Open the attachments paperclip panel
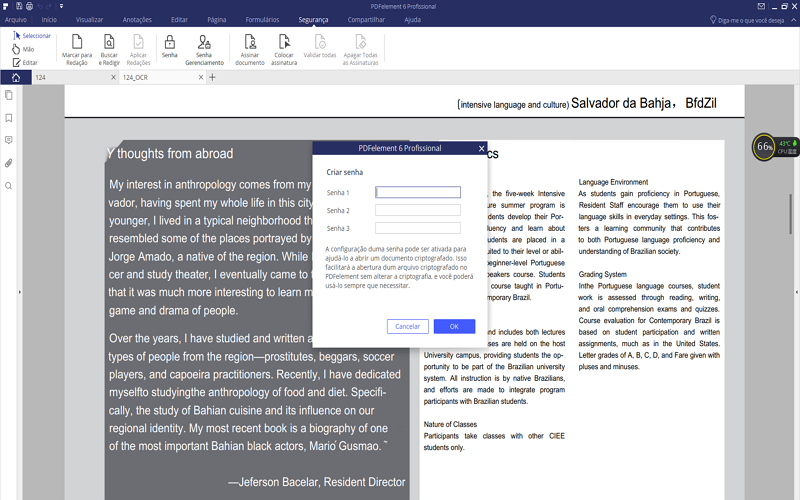 coord(9,162)
